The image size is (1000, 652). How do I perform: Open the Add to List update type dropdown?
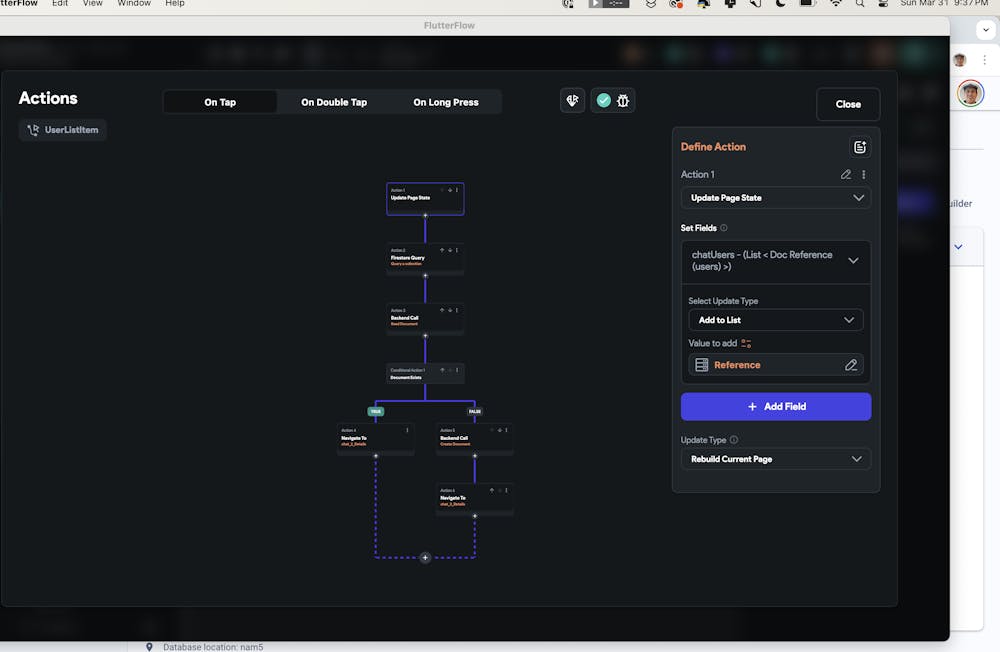tap(776, 320)
